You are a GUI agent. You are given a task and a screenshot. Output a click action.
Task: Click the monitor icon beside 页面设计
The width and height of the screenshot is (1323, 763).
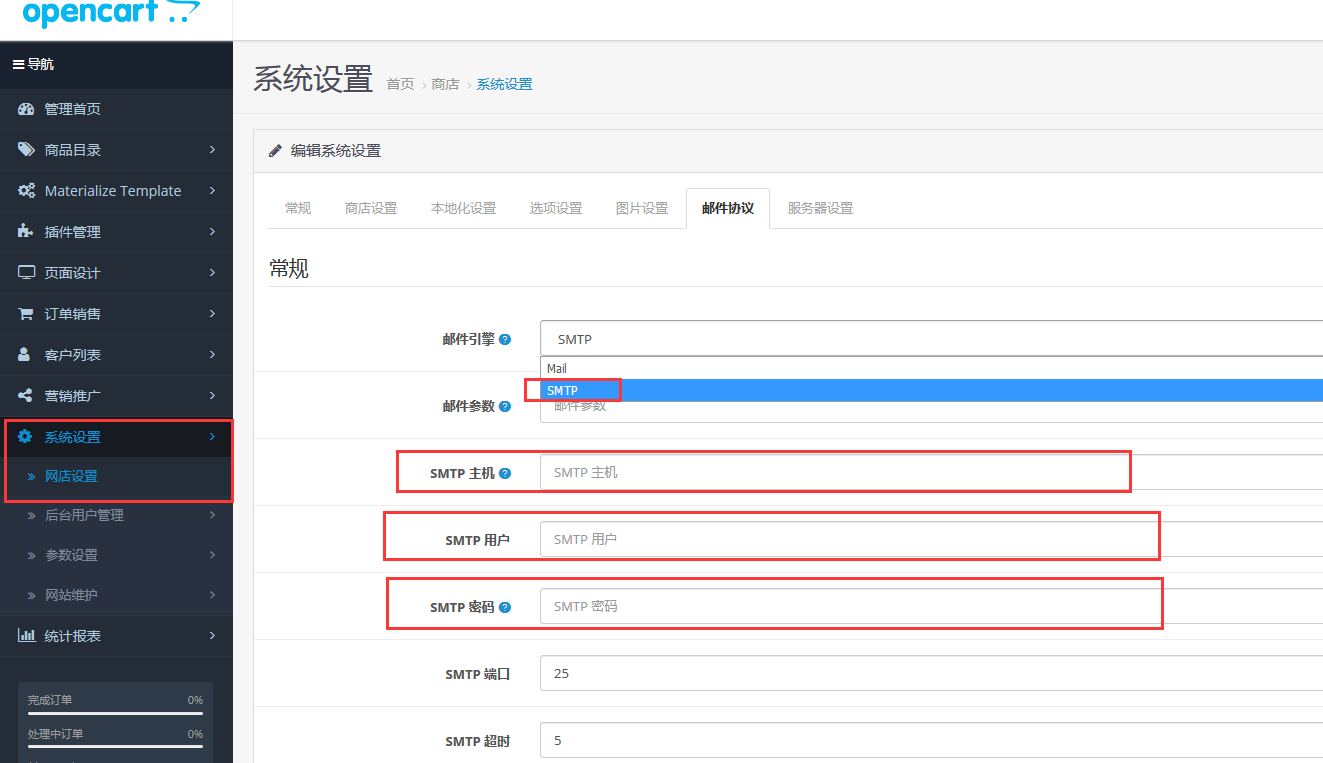click(27, 273)
